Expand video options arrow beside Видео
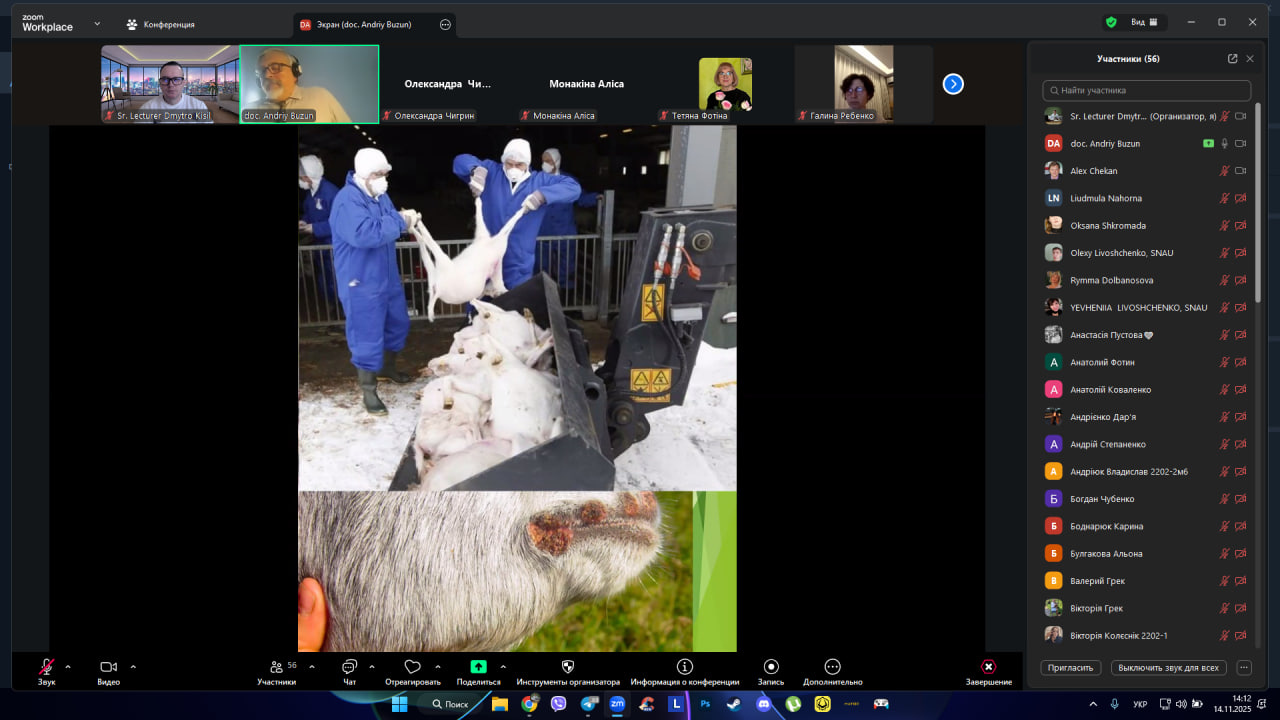The width and height of the screenshot is (1280, 720). pyautogui.click(x=133, y=667)
